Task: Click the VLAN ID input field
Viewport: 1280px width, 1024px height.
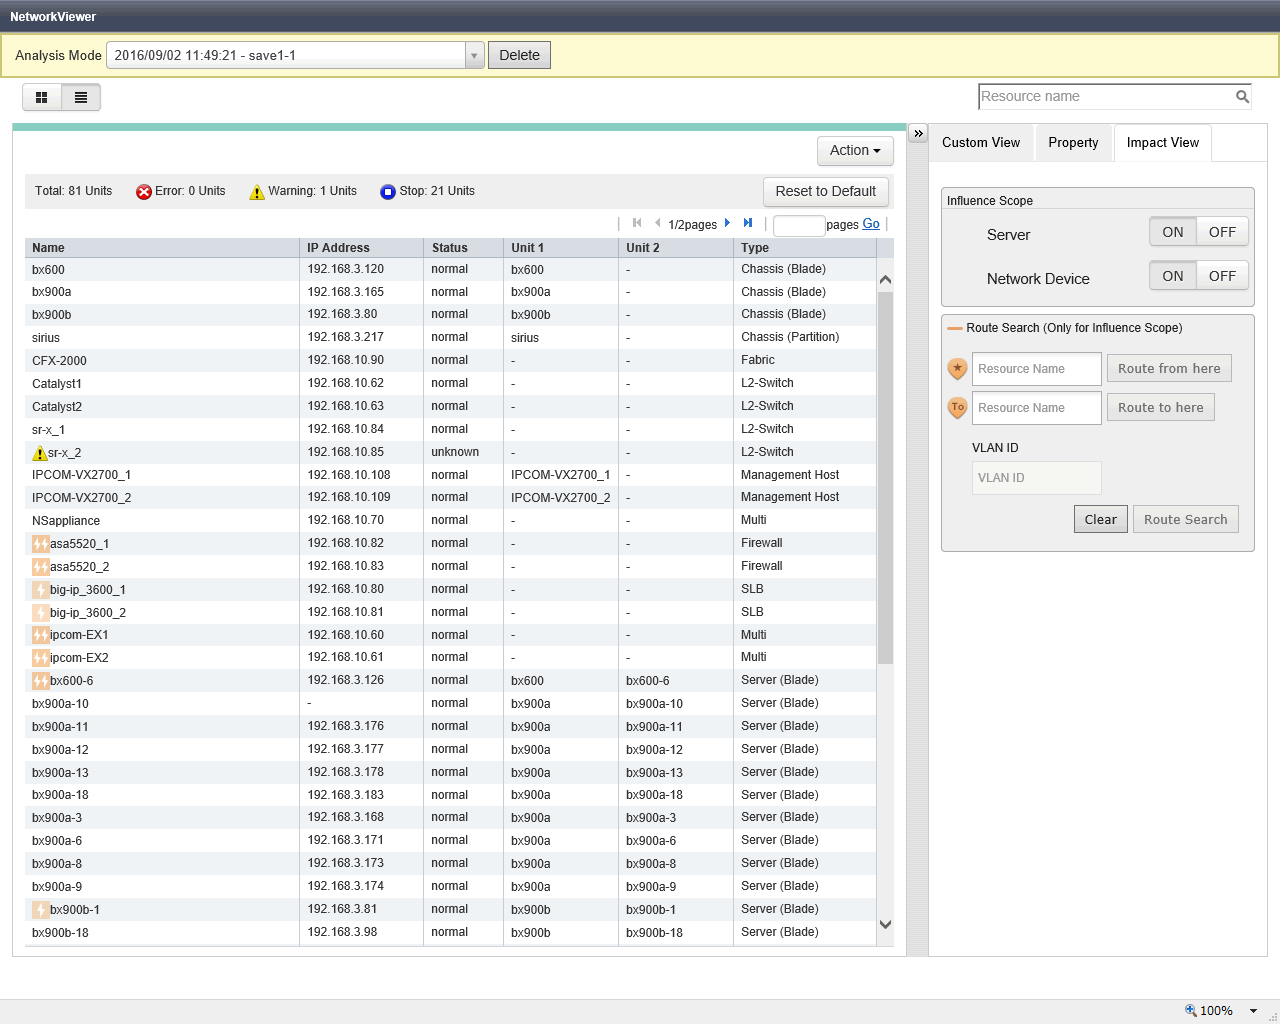Action: point(1036,478)
